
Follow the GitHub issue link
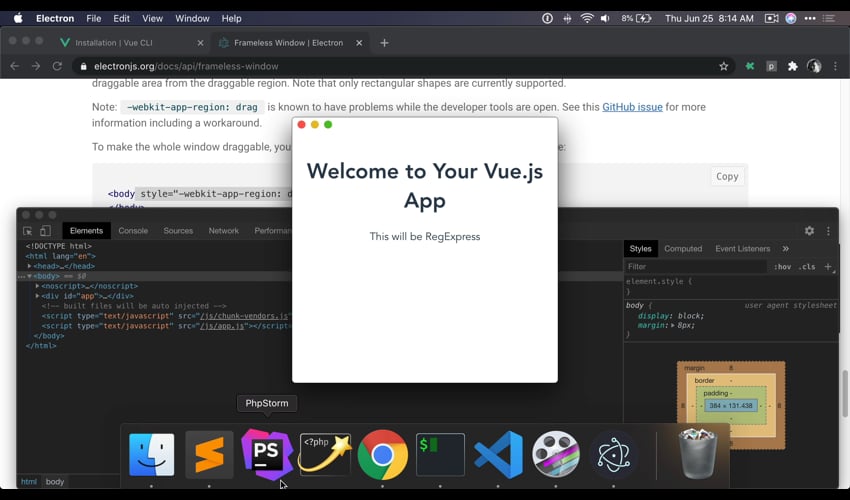(x=632, y=107)
